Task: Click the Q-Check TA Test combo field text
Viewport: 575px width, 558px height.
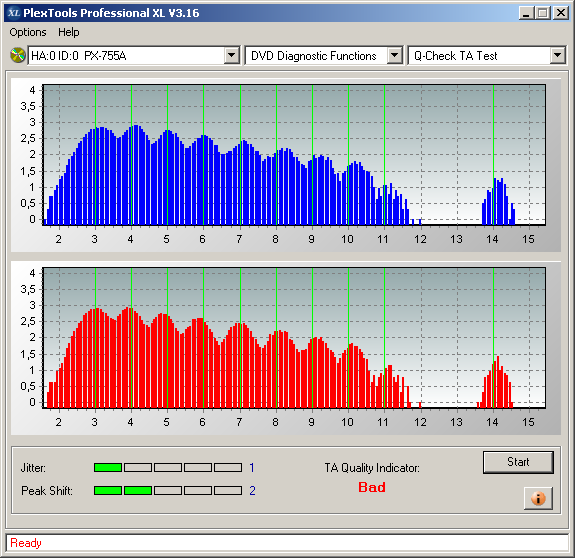Action: tap(455, 56)
